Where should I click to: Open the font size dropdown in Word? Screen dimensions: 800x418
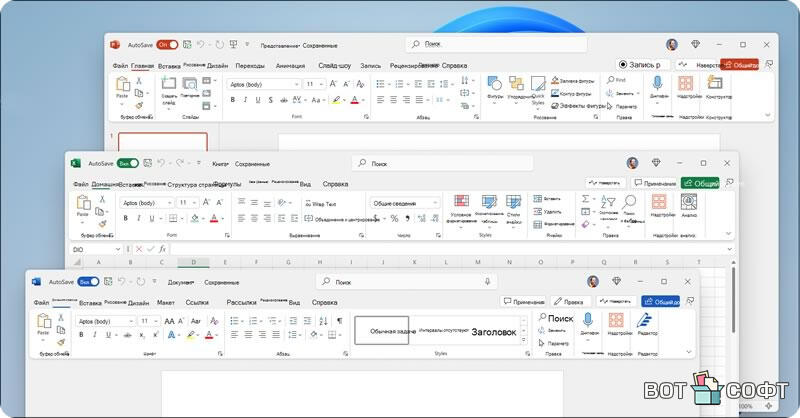(x=155, y=321)
